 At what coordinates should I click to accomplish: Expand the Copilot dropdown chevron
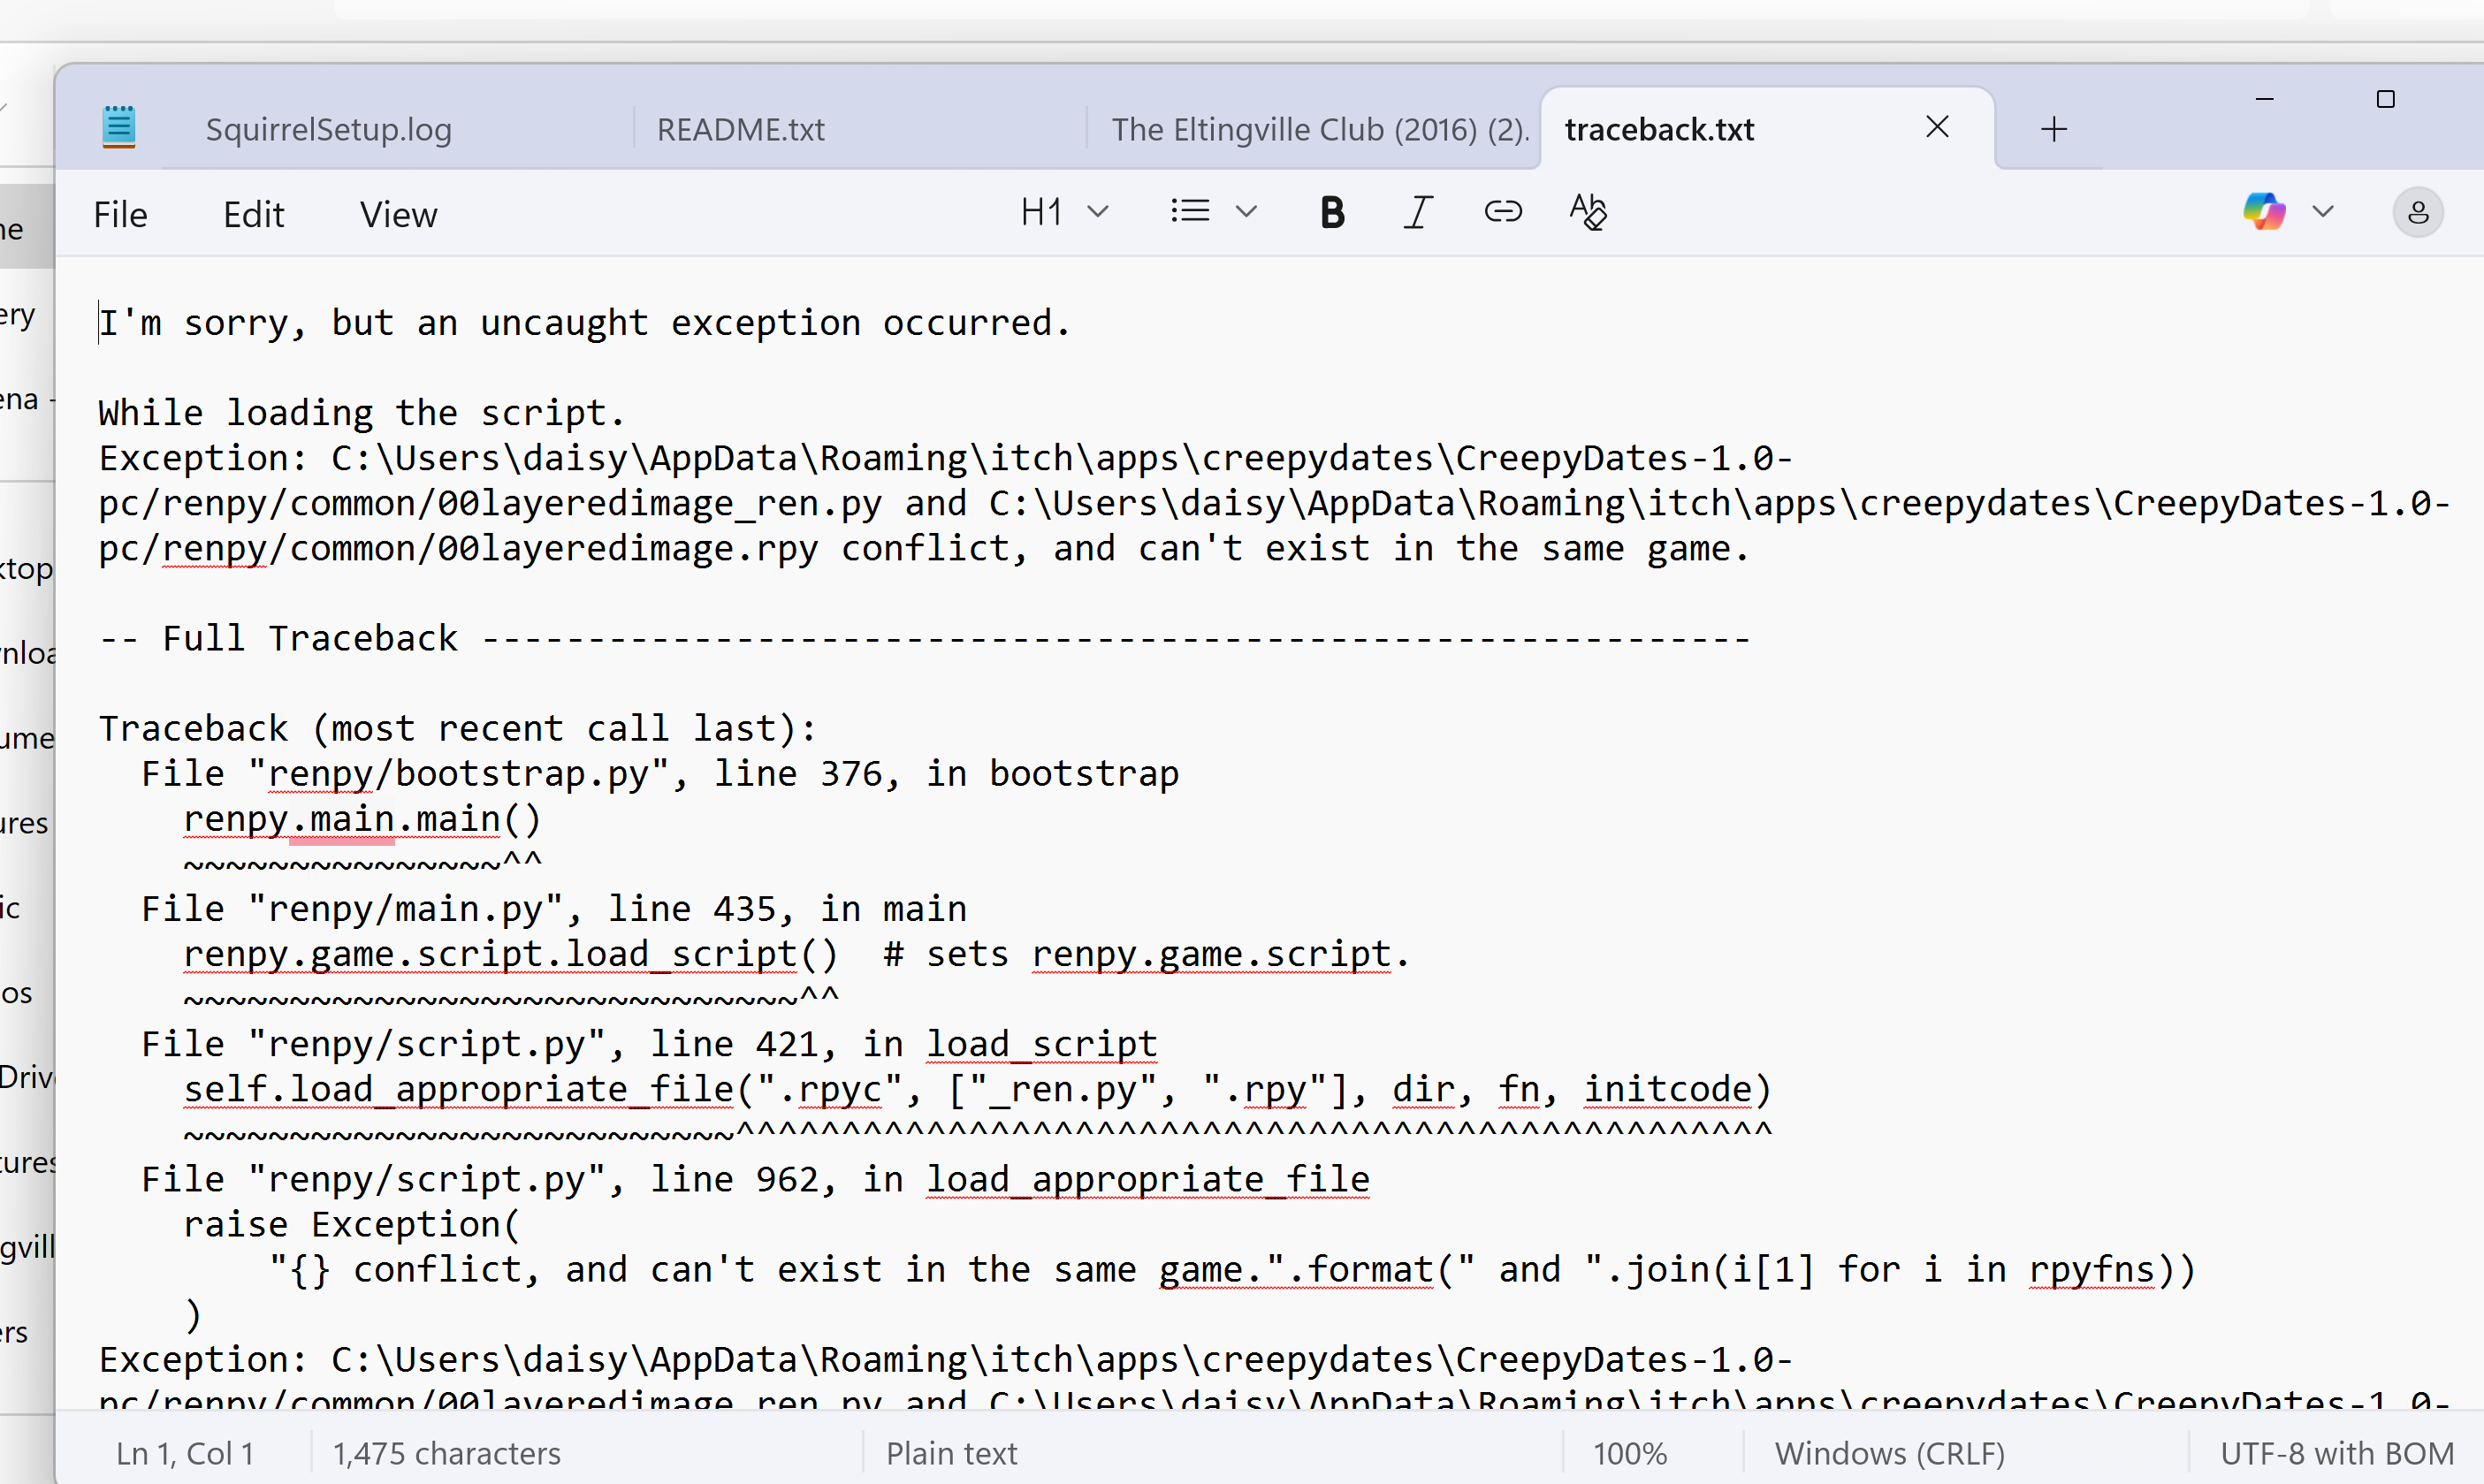tap(2323, 212)
